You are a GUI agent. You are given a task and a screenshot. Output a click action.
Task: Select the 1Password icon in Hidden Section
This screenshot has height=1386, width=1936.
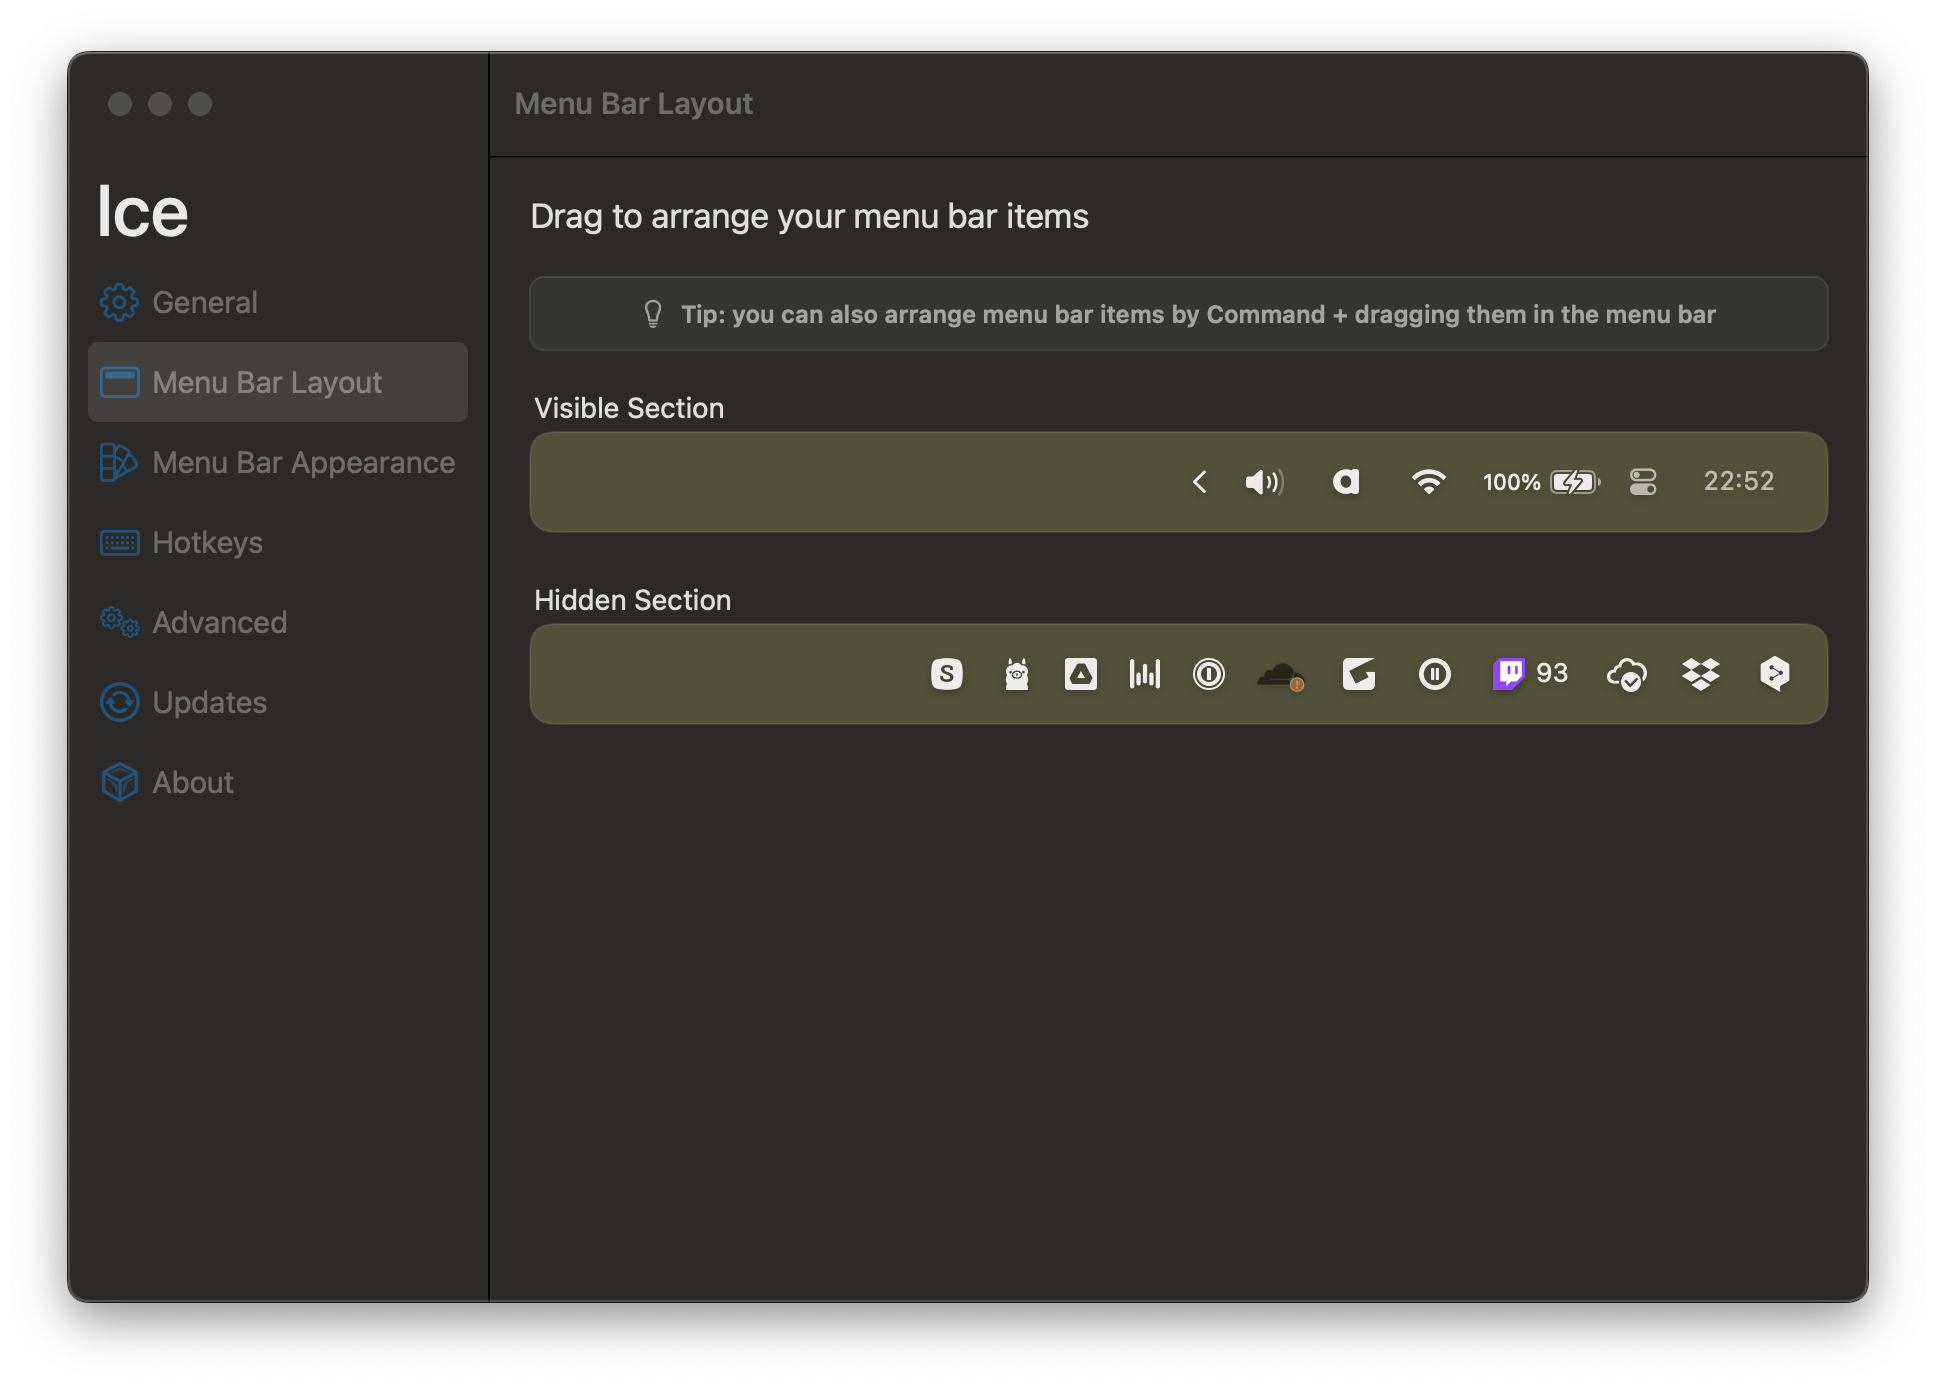[1208, 674]
